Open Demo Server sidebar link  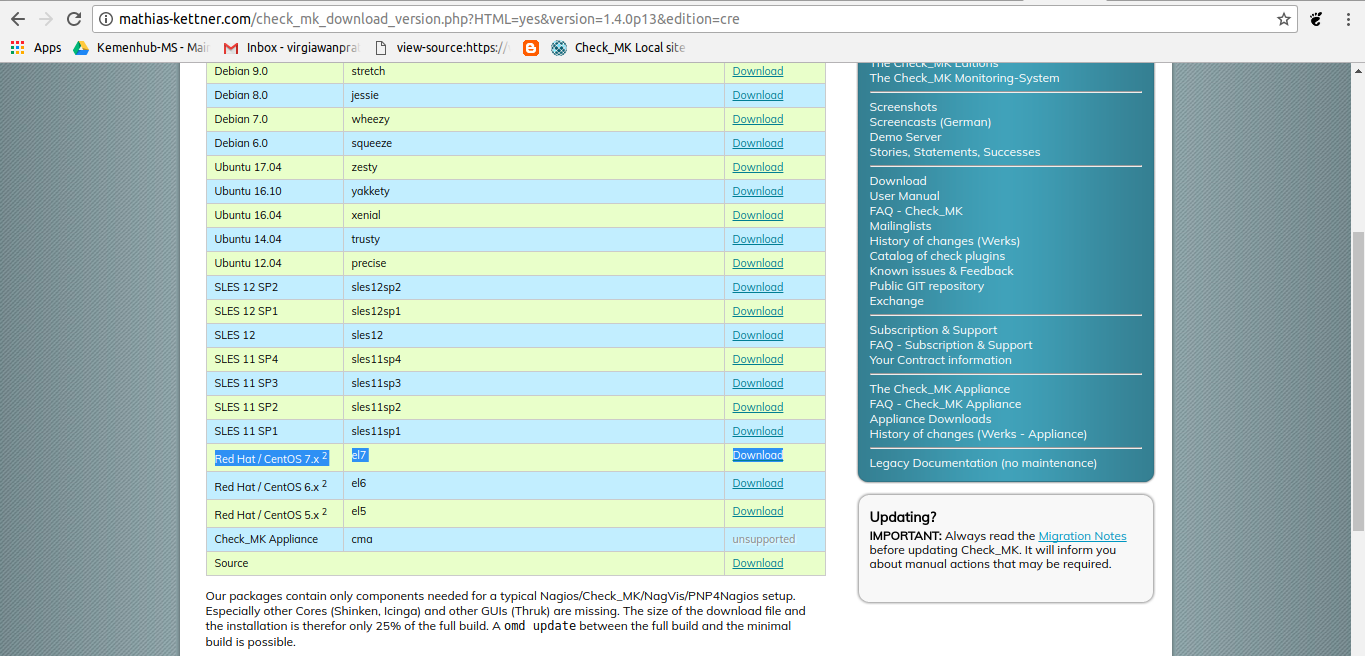(905, 137)
